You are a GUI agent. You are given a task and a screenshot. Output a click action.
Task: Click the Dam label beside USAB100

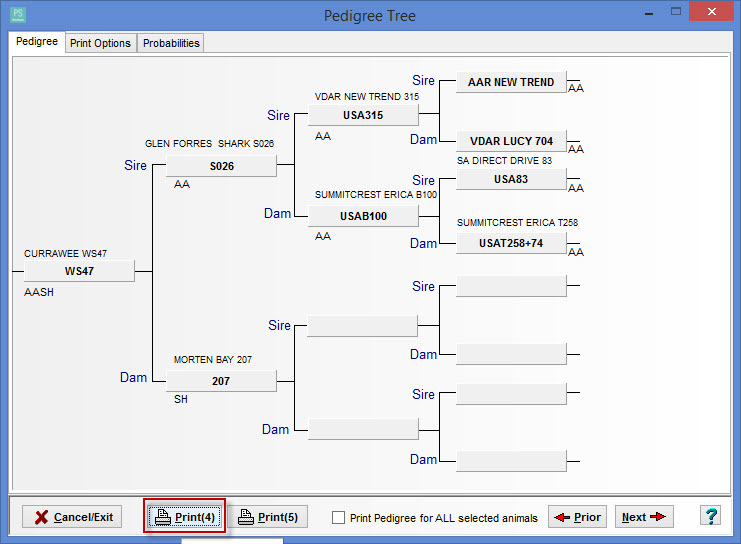[277, 213]
